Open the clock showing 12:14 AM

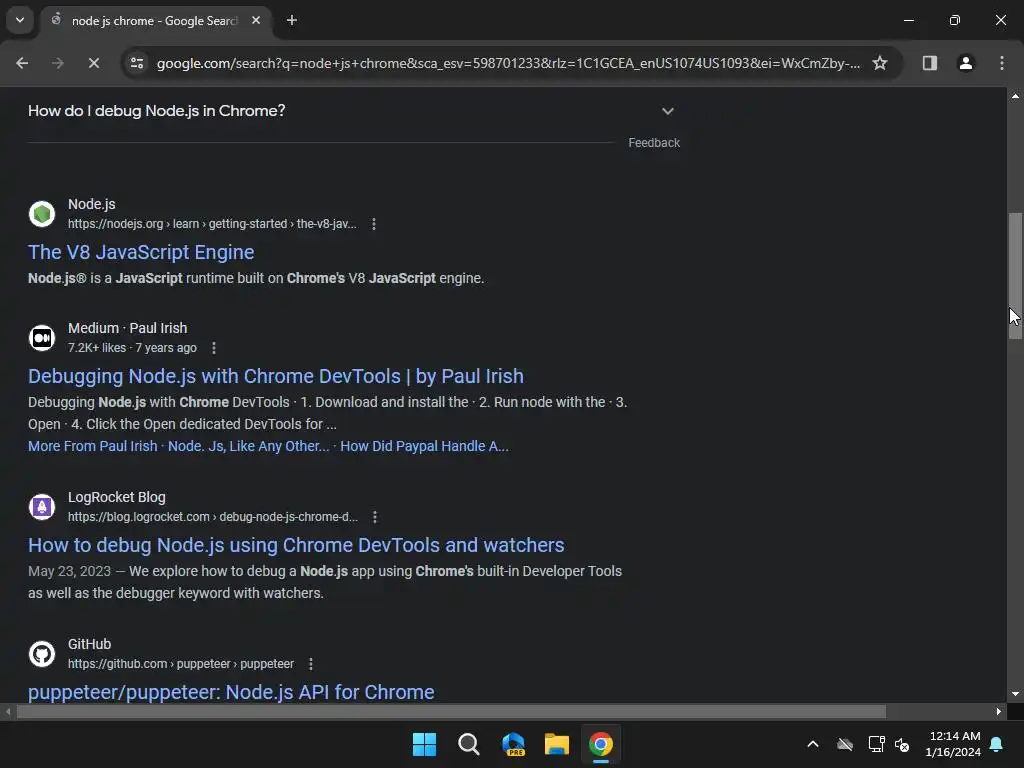pos(953,744)
